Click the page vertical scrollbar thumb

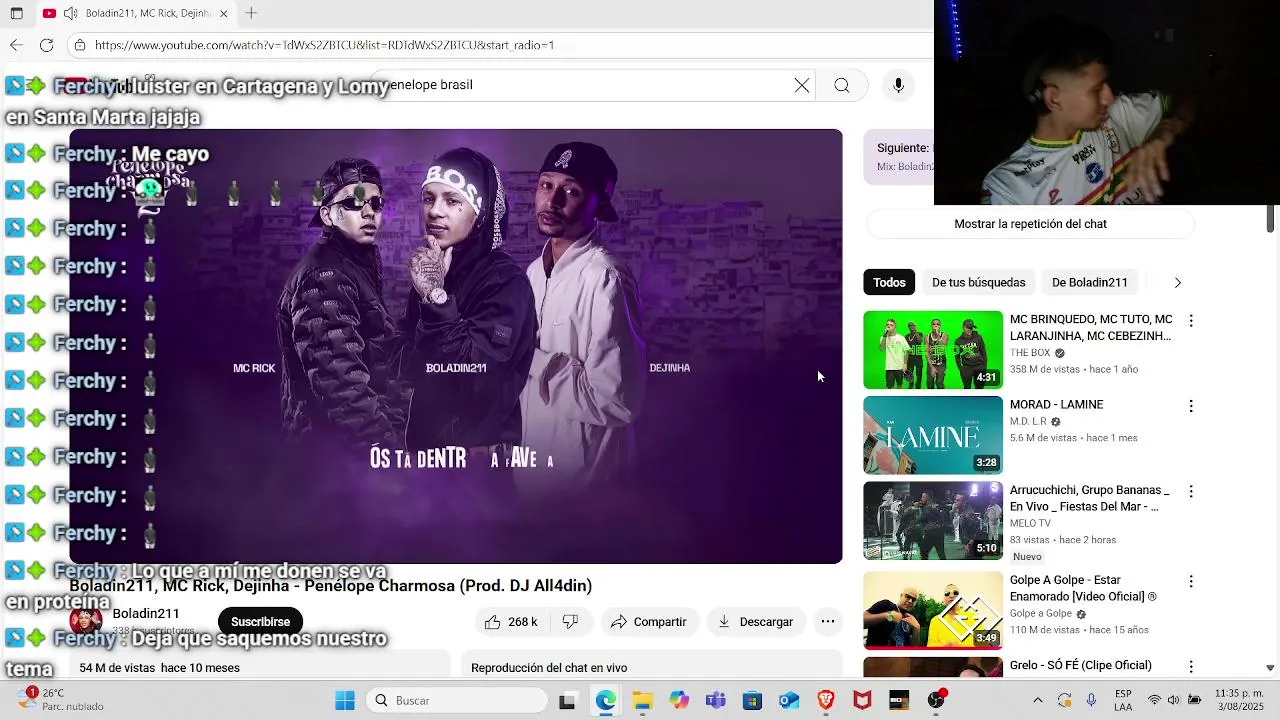[x=1270, y=217]
